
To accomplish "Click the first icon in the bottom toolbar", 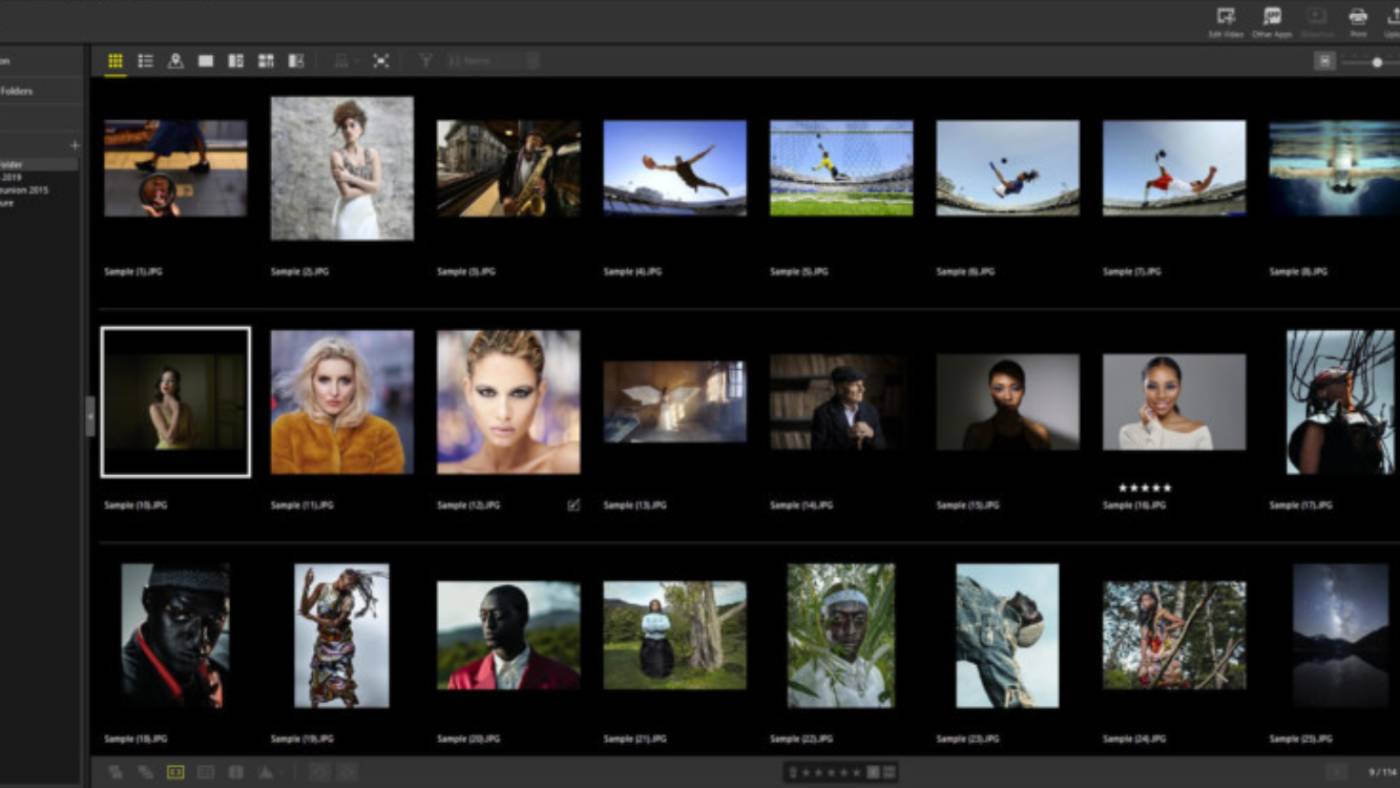I will [115, 772].
